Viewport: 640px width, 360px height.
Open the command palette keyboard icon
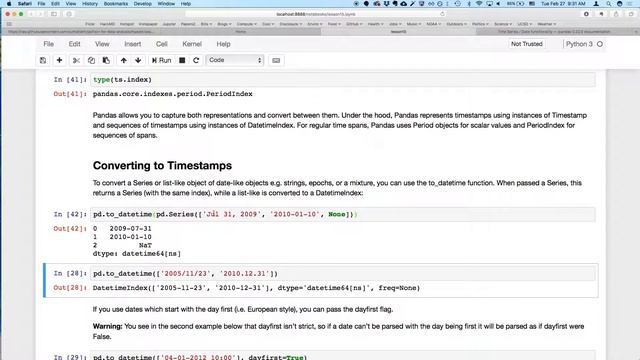pos(276,60)
